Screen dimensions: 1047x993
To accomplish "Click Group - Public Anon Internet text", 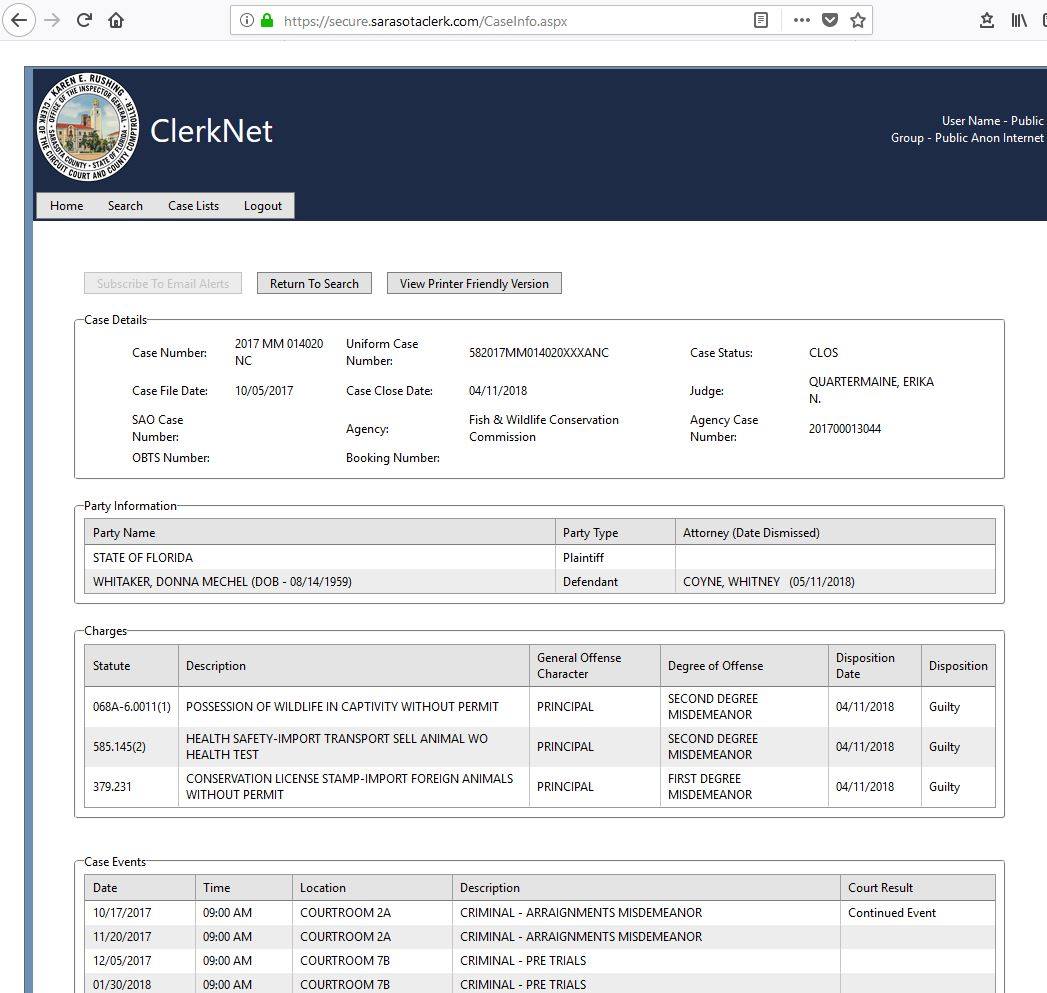I will click(x=967, y=138).
